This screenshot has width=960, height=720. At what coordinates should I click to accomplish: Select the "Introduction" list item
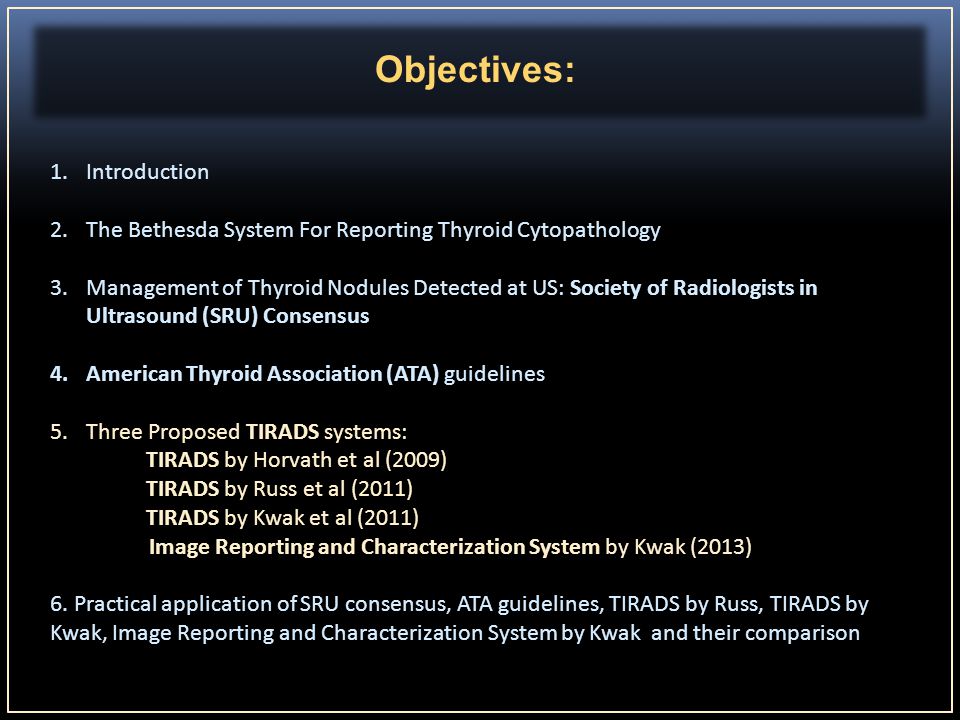tap(147, 172)
